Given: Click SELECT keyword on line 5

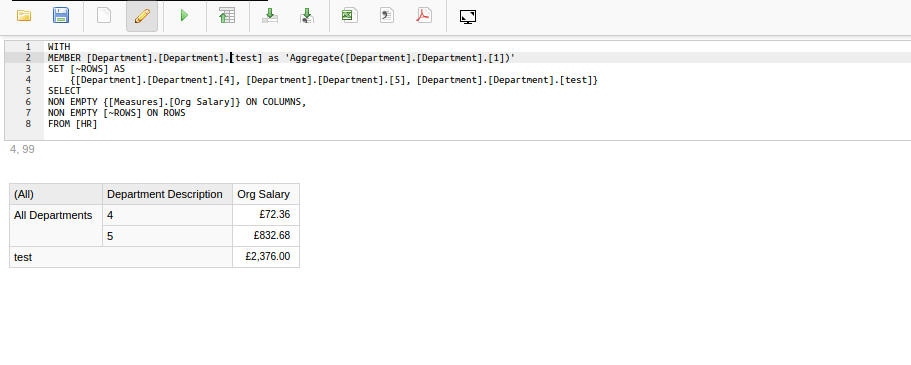Looking at the screenshot, I should [x=64, y=91].
